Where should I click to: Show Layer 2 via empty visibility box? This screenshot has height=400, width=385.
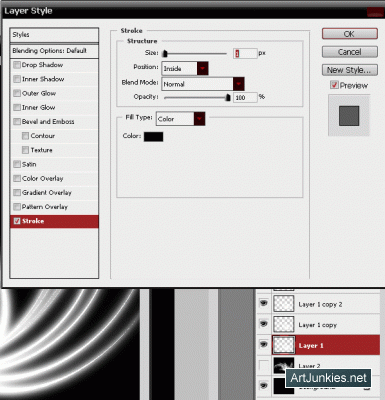pos(263,365)
